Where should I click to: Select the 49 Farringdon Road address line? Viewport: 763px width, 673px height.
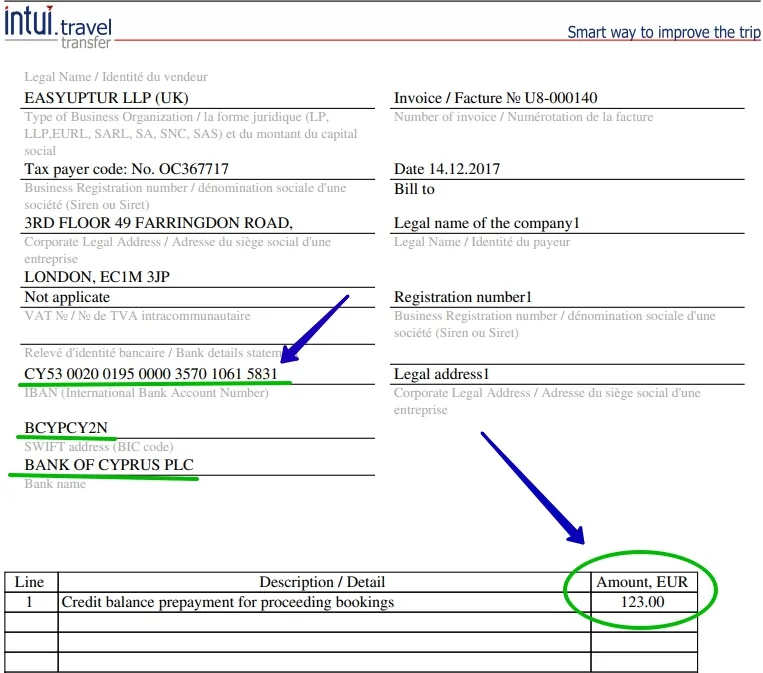tap(158, 223)
